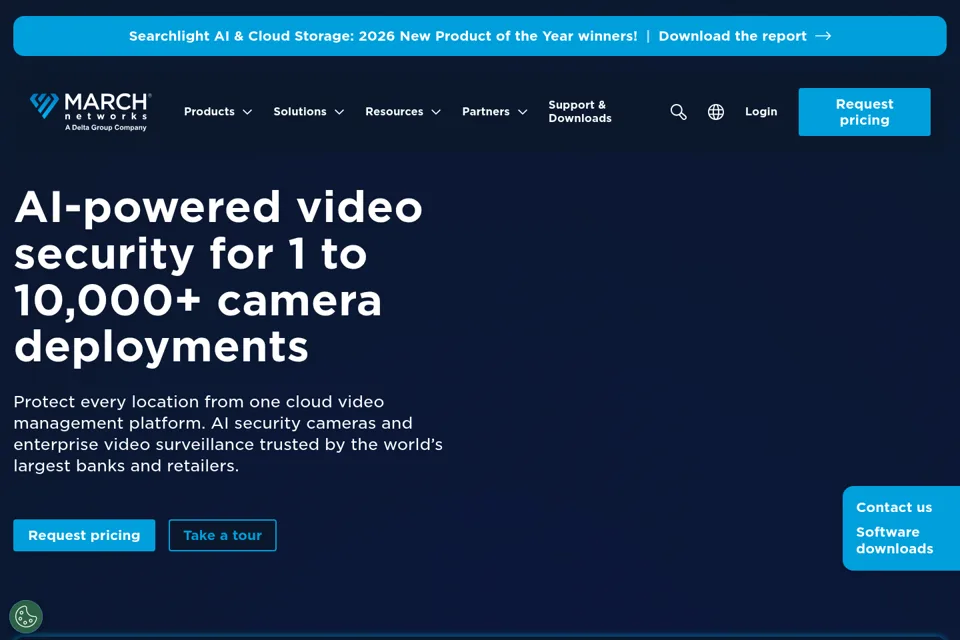Click the arrow after Download the report
960x640 pixels.
823,36
